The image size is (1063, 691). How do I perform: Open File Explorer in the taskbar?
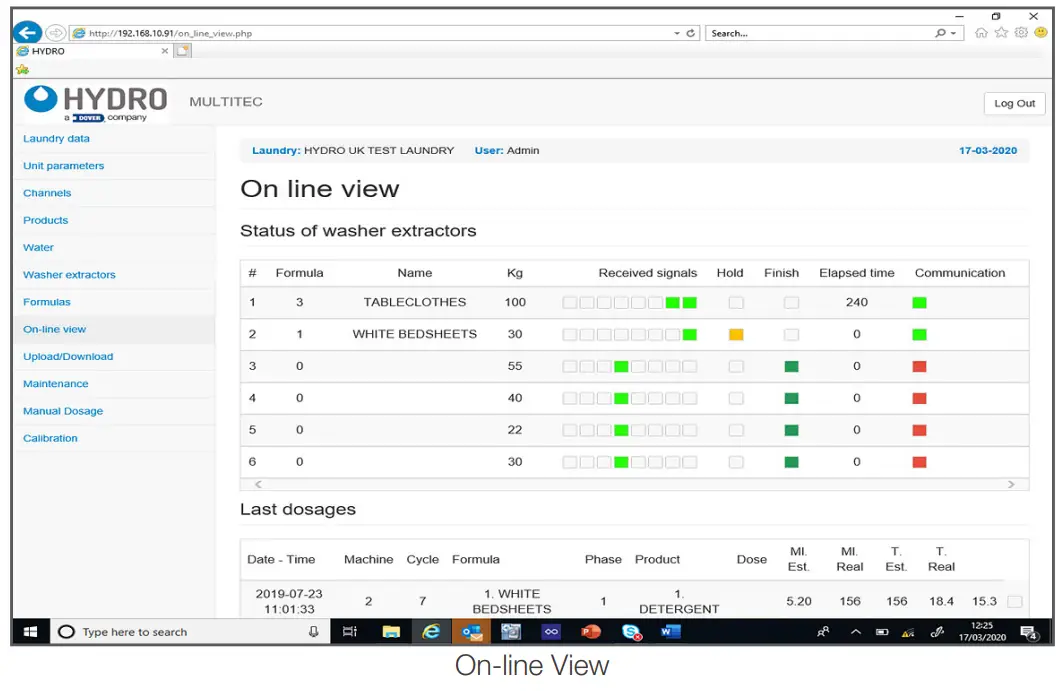tap(391, 632)
